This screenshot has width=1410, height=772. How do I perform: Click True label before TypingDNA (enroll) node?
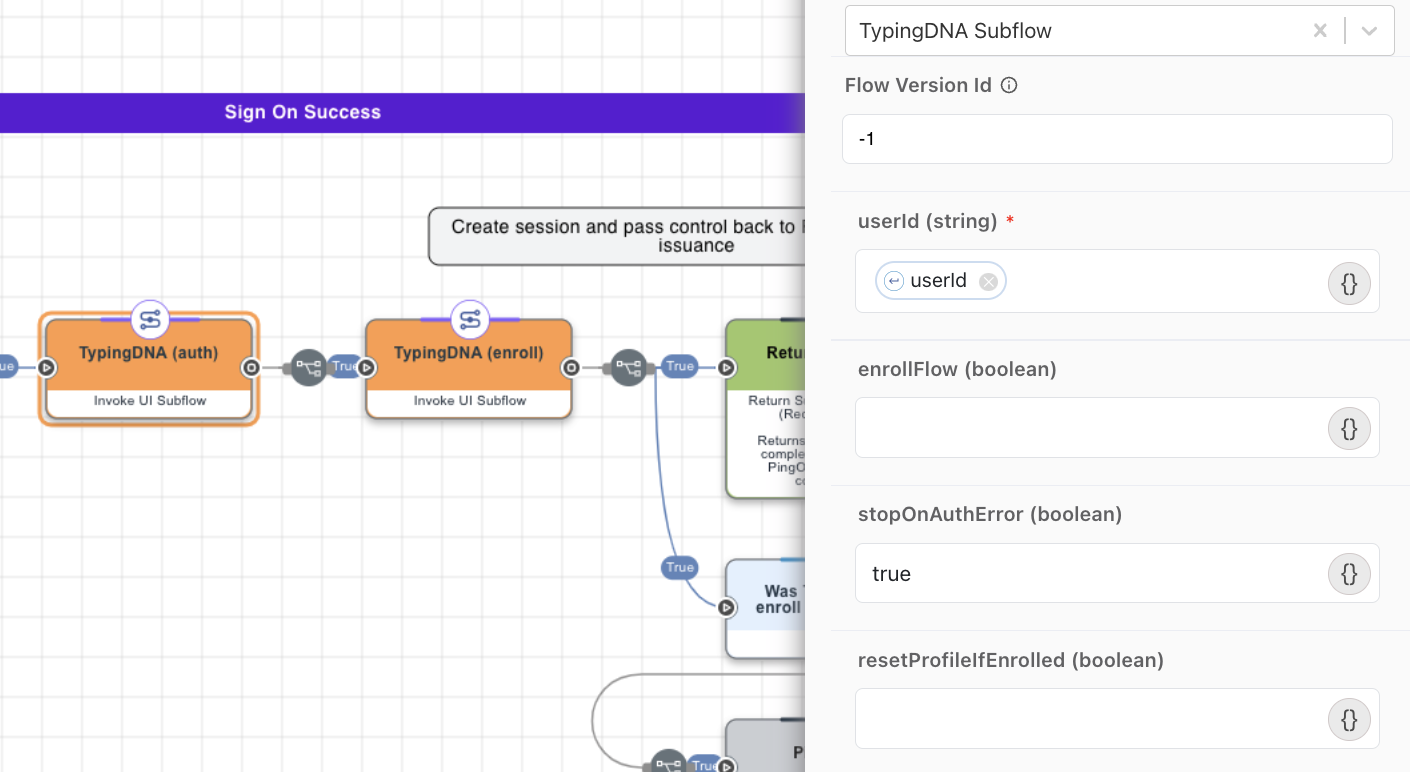342,367
